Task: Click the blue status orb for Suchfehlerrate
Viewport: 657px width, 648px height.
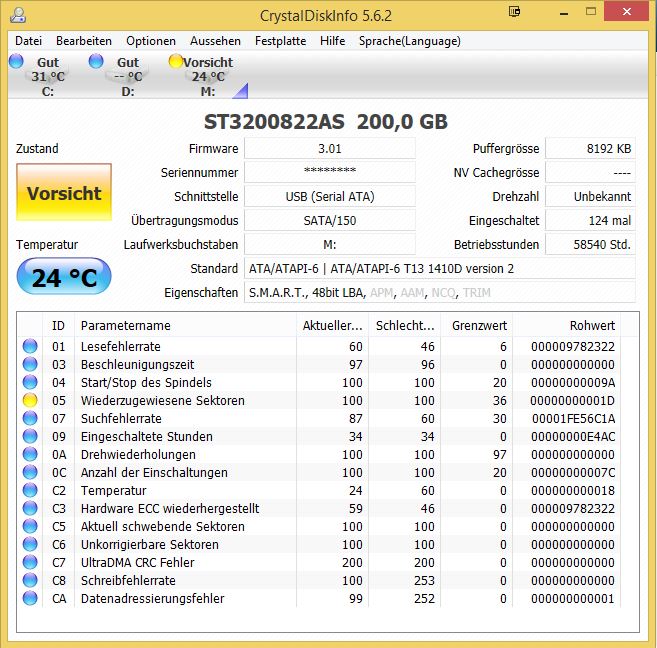Action: (30, 418)
